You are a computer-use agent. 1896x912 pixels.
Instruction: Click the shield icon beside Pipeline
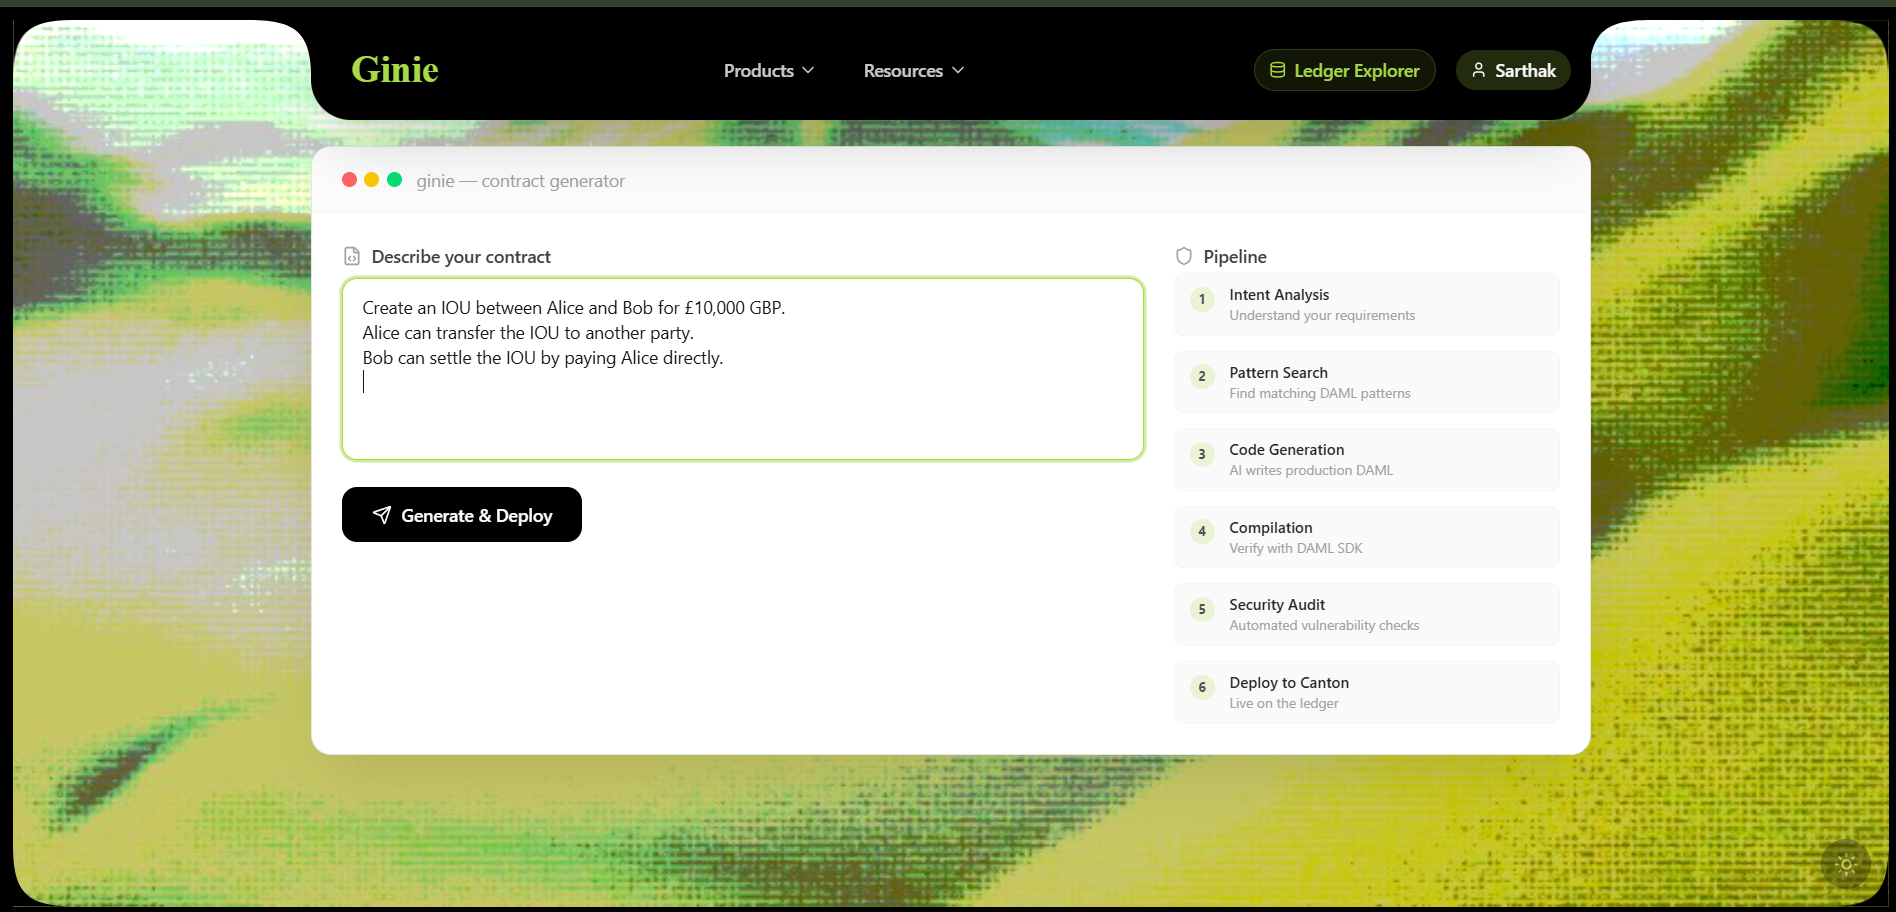point(1184,256)
